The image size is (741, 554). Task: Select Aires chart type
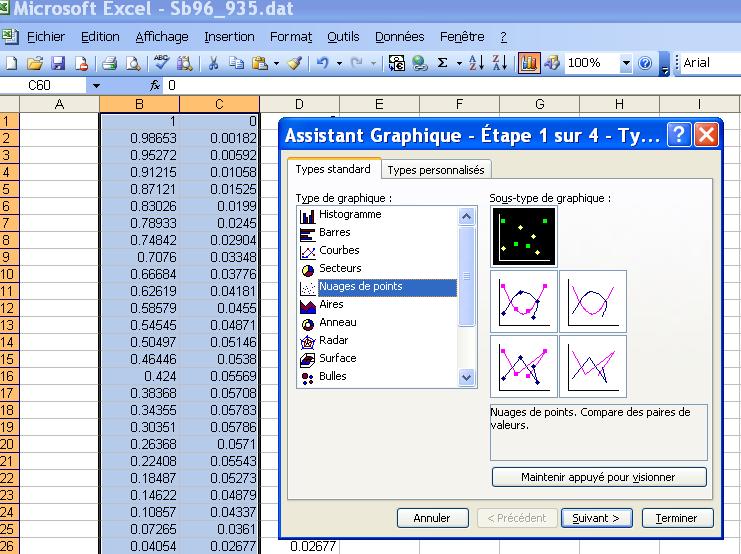[377, 304]
